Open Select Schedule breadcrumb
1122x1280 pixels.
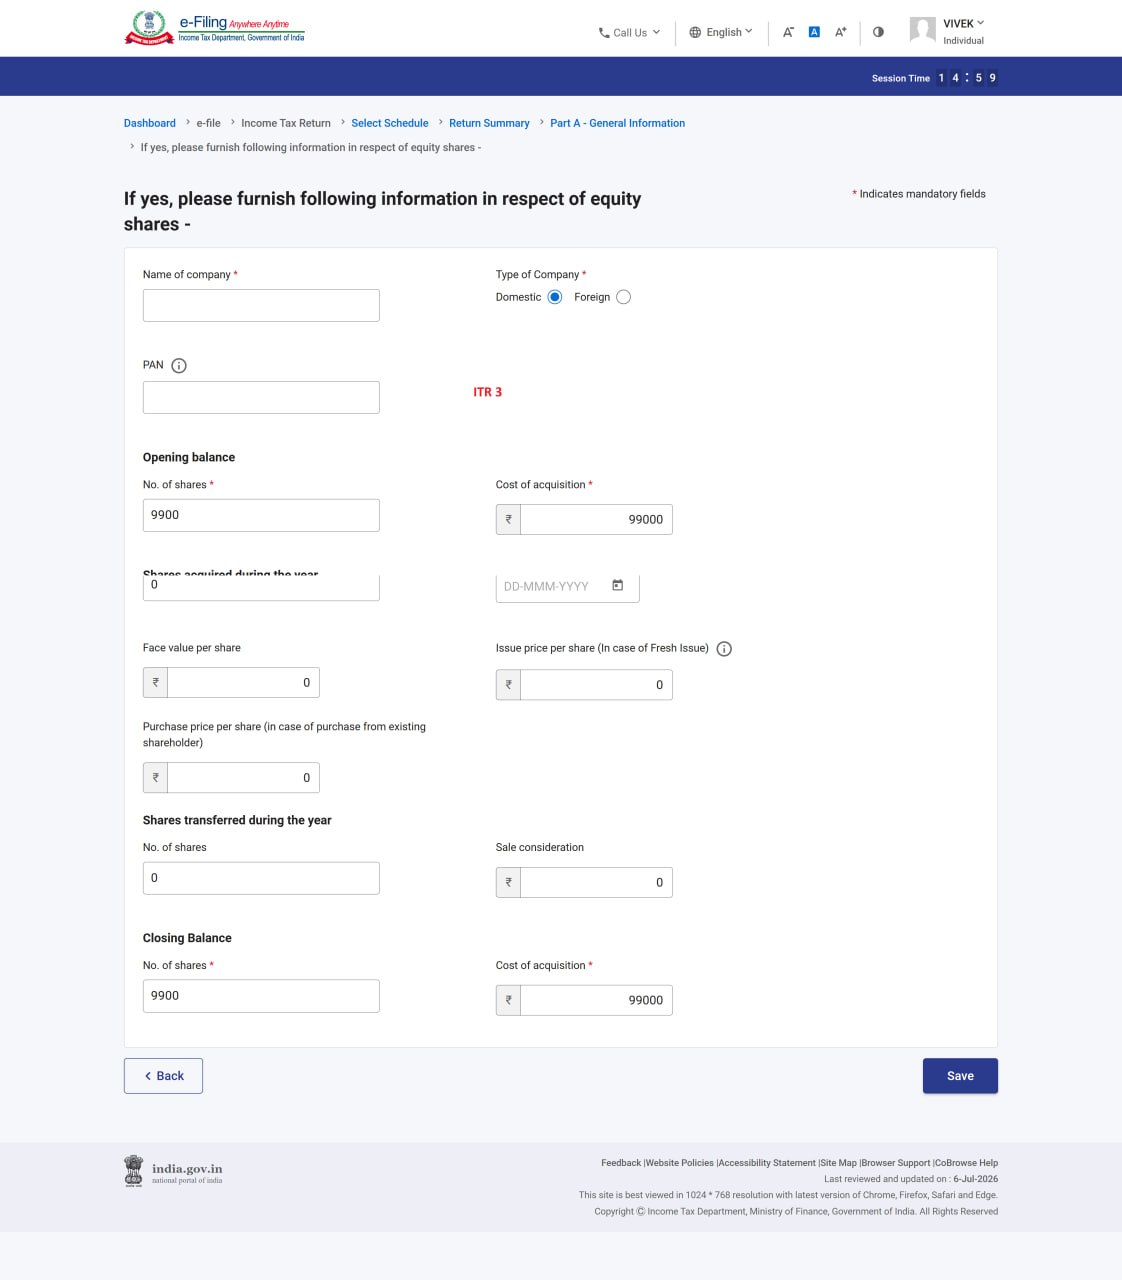pyautogui.click(x=390, y=123)
